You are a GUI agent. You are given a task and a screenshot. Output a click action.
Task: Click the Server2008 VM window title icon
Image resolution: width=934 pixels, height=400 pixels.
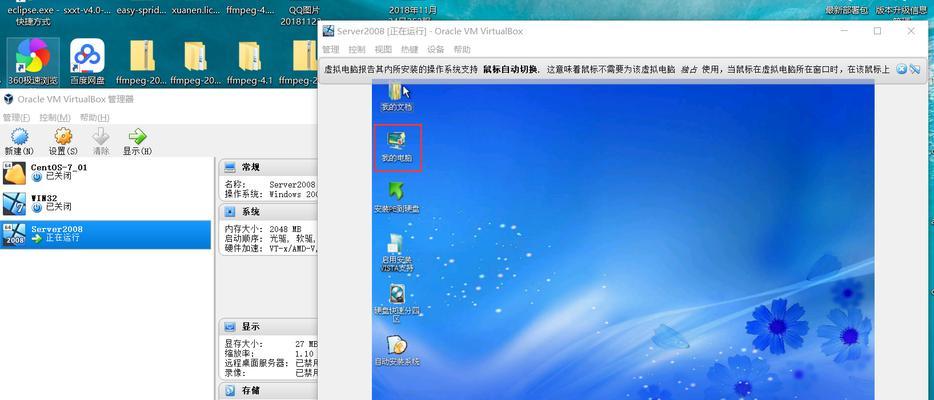[328, 31]
